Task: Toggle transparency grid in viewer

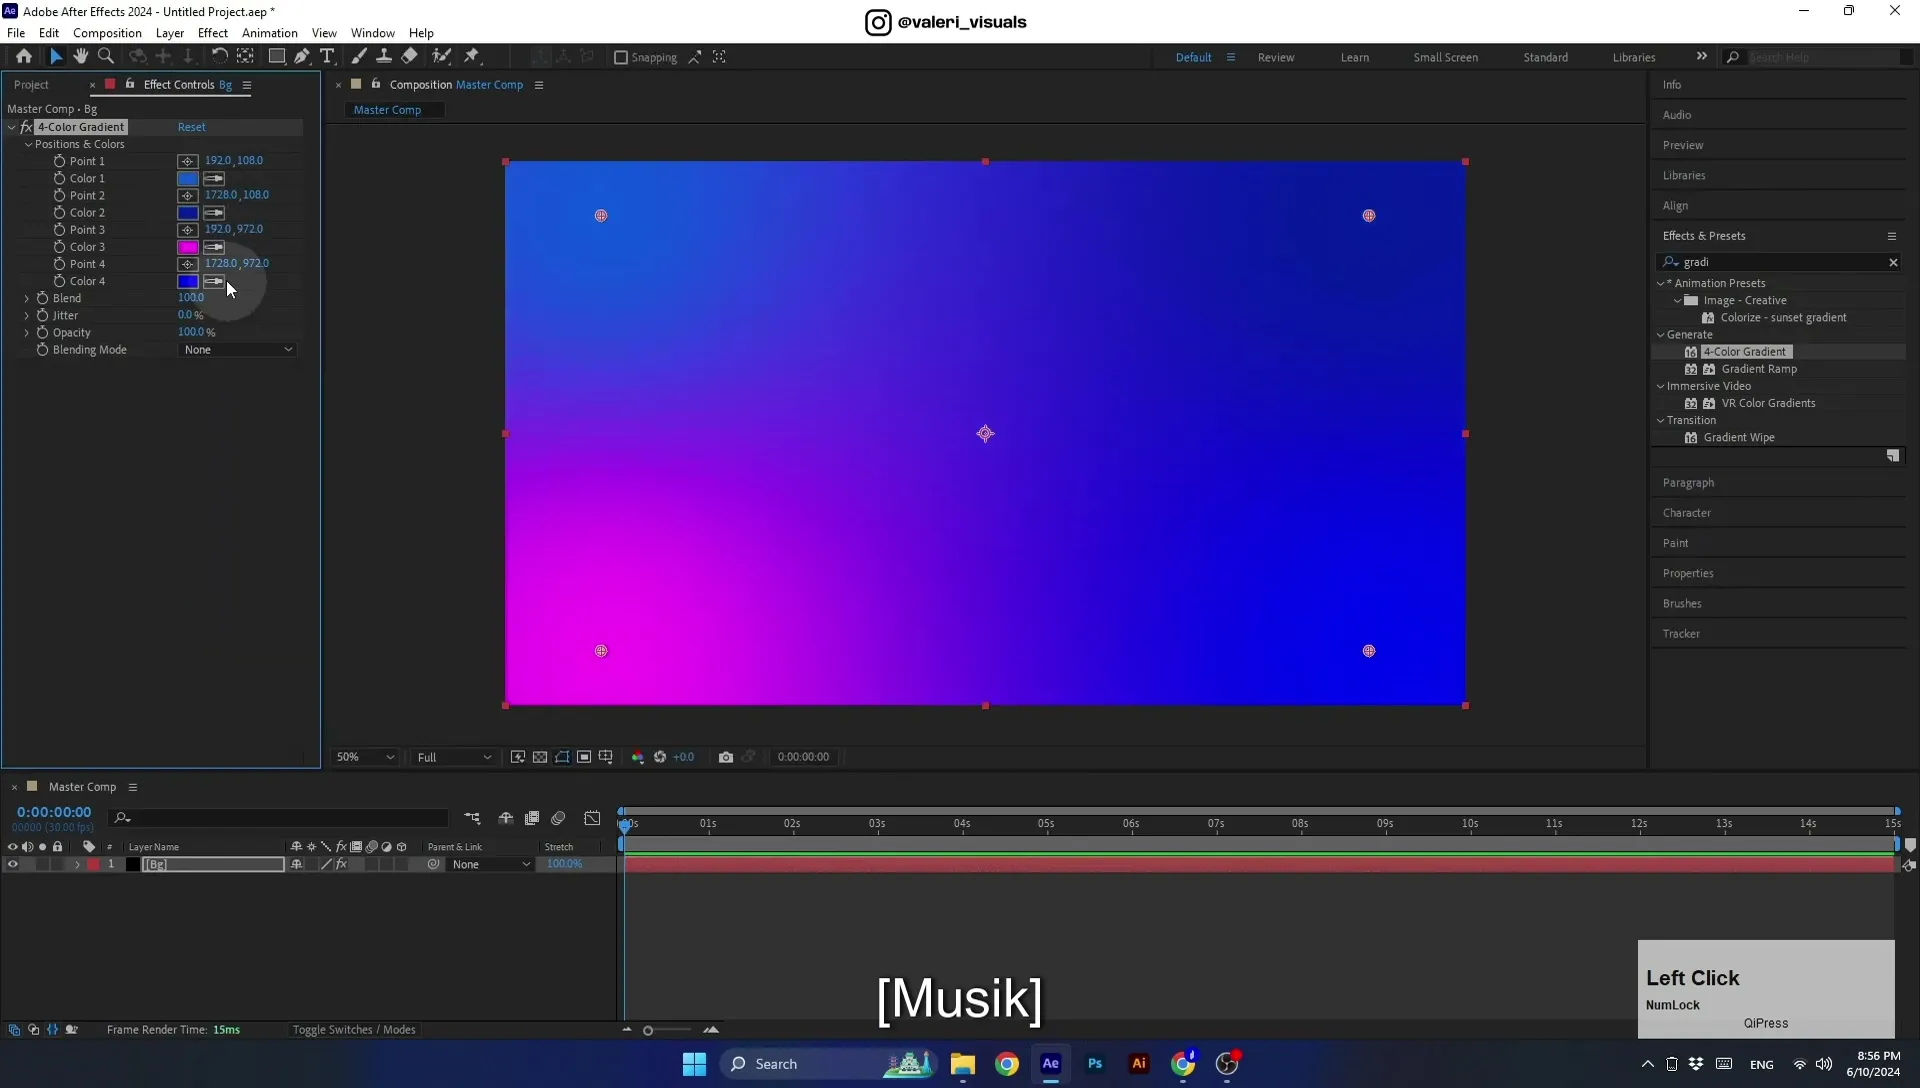Action: [540, 757]
